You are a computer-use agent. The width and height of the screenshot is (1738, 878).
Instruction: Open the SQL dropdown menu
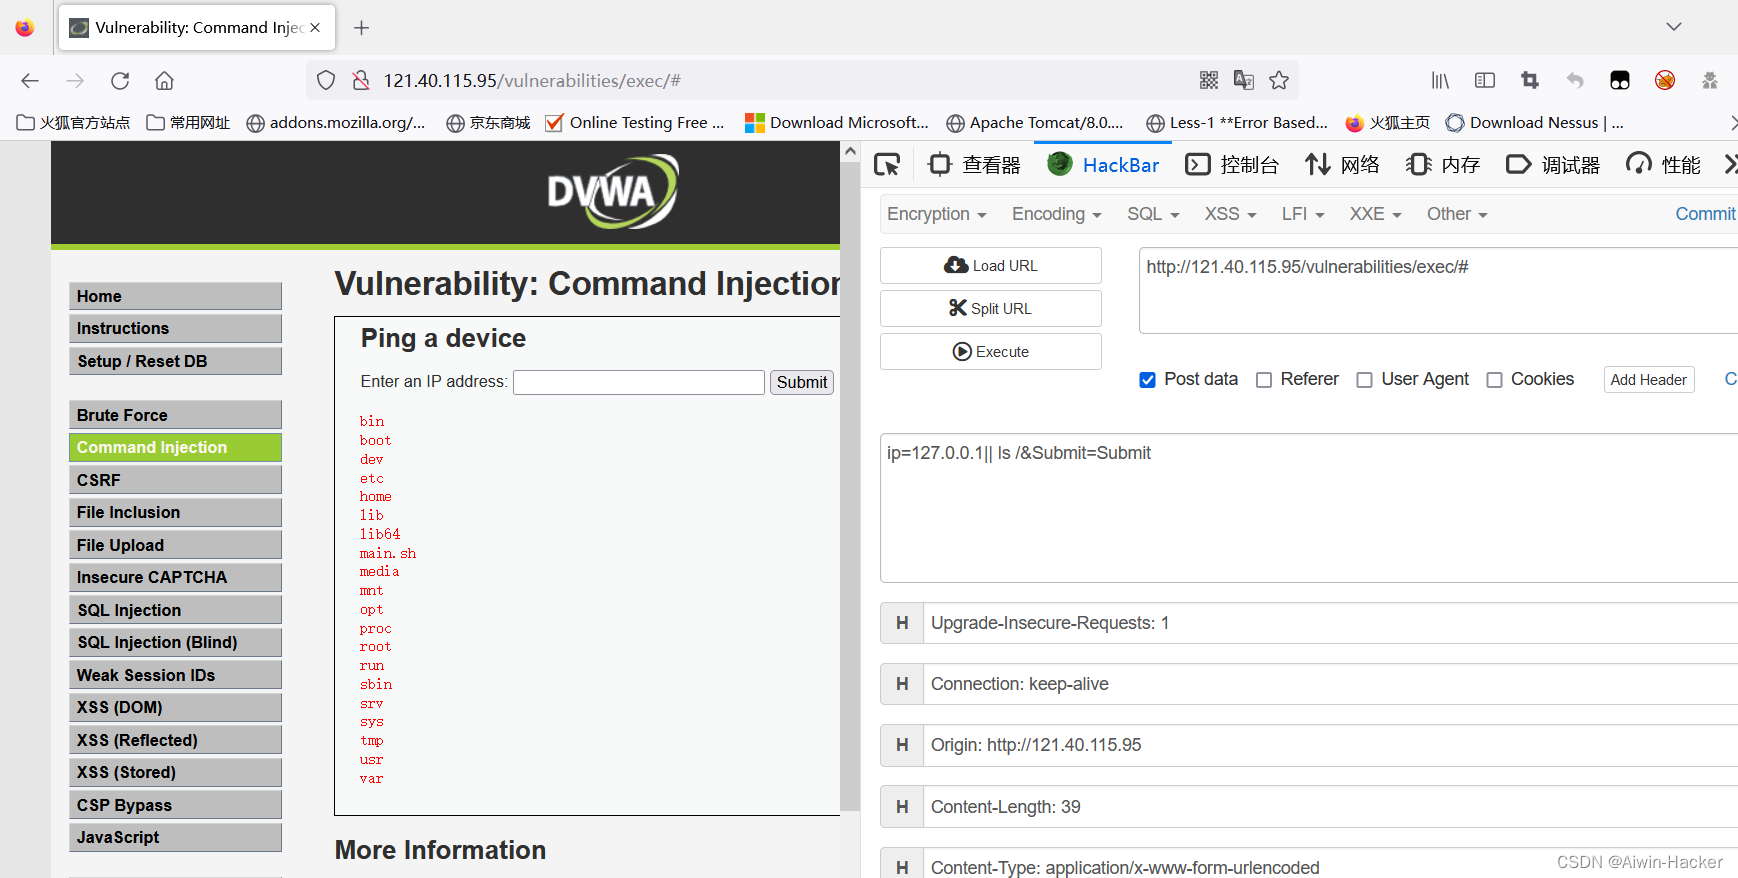(x=1153, y=214)
